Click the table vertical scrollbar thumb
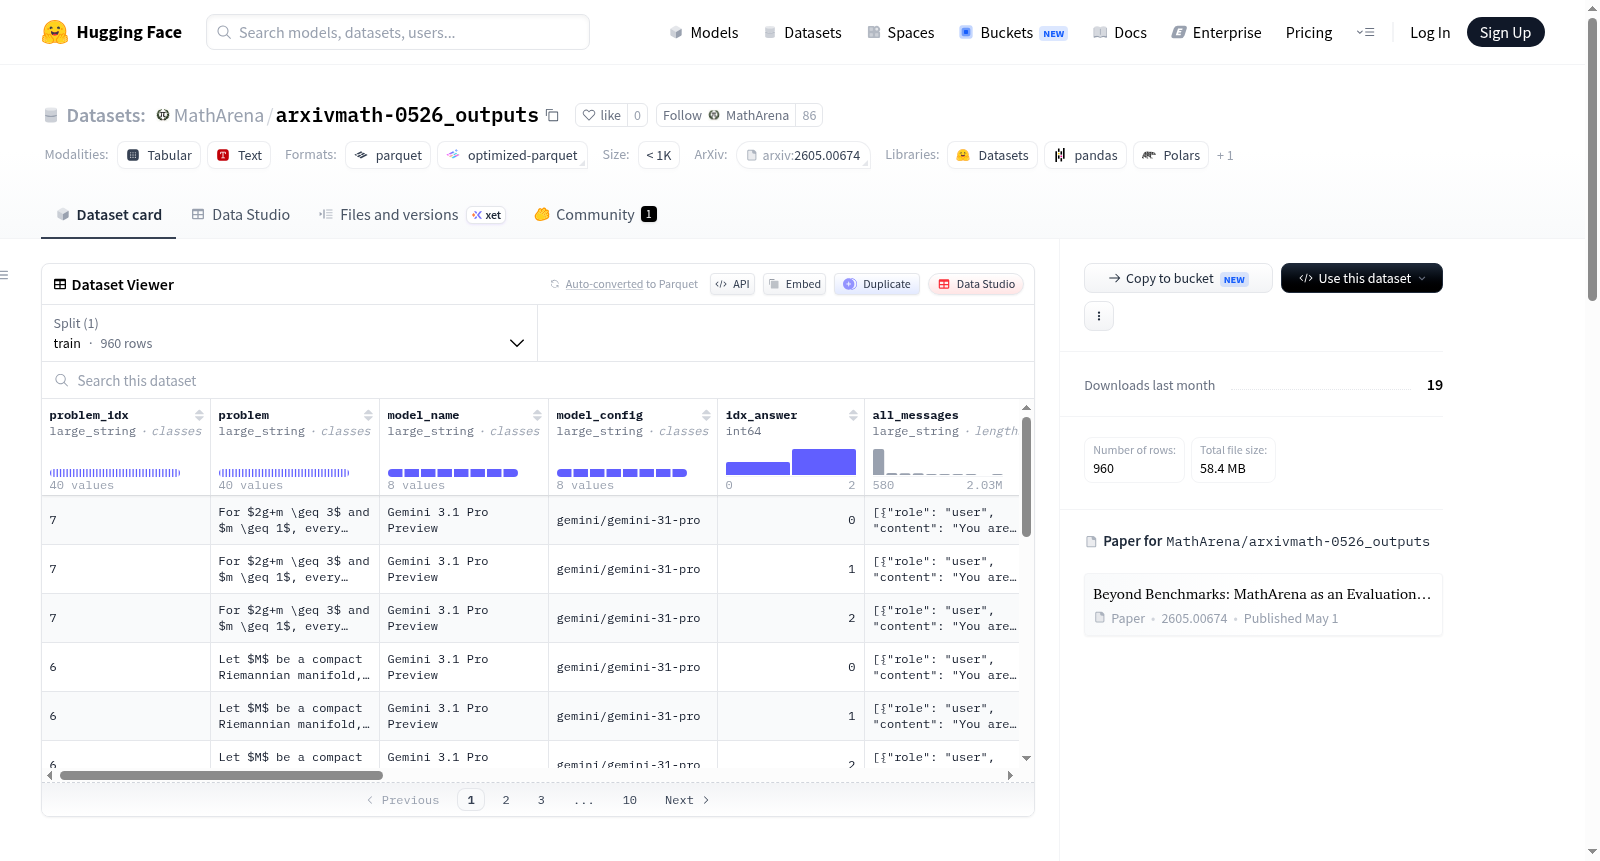This screenshot has width=1600, height=861. click(x=1026, y=477)
